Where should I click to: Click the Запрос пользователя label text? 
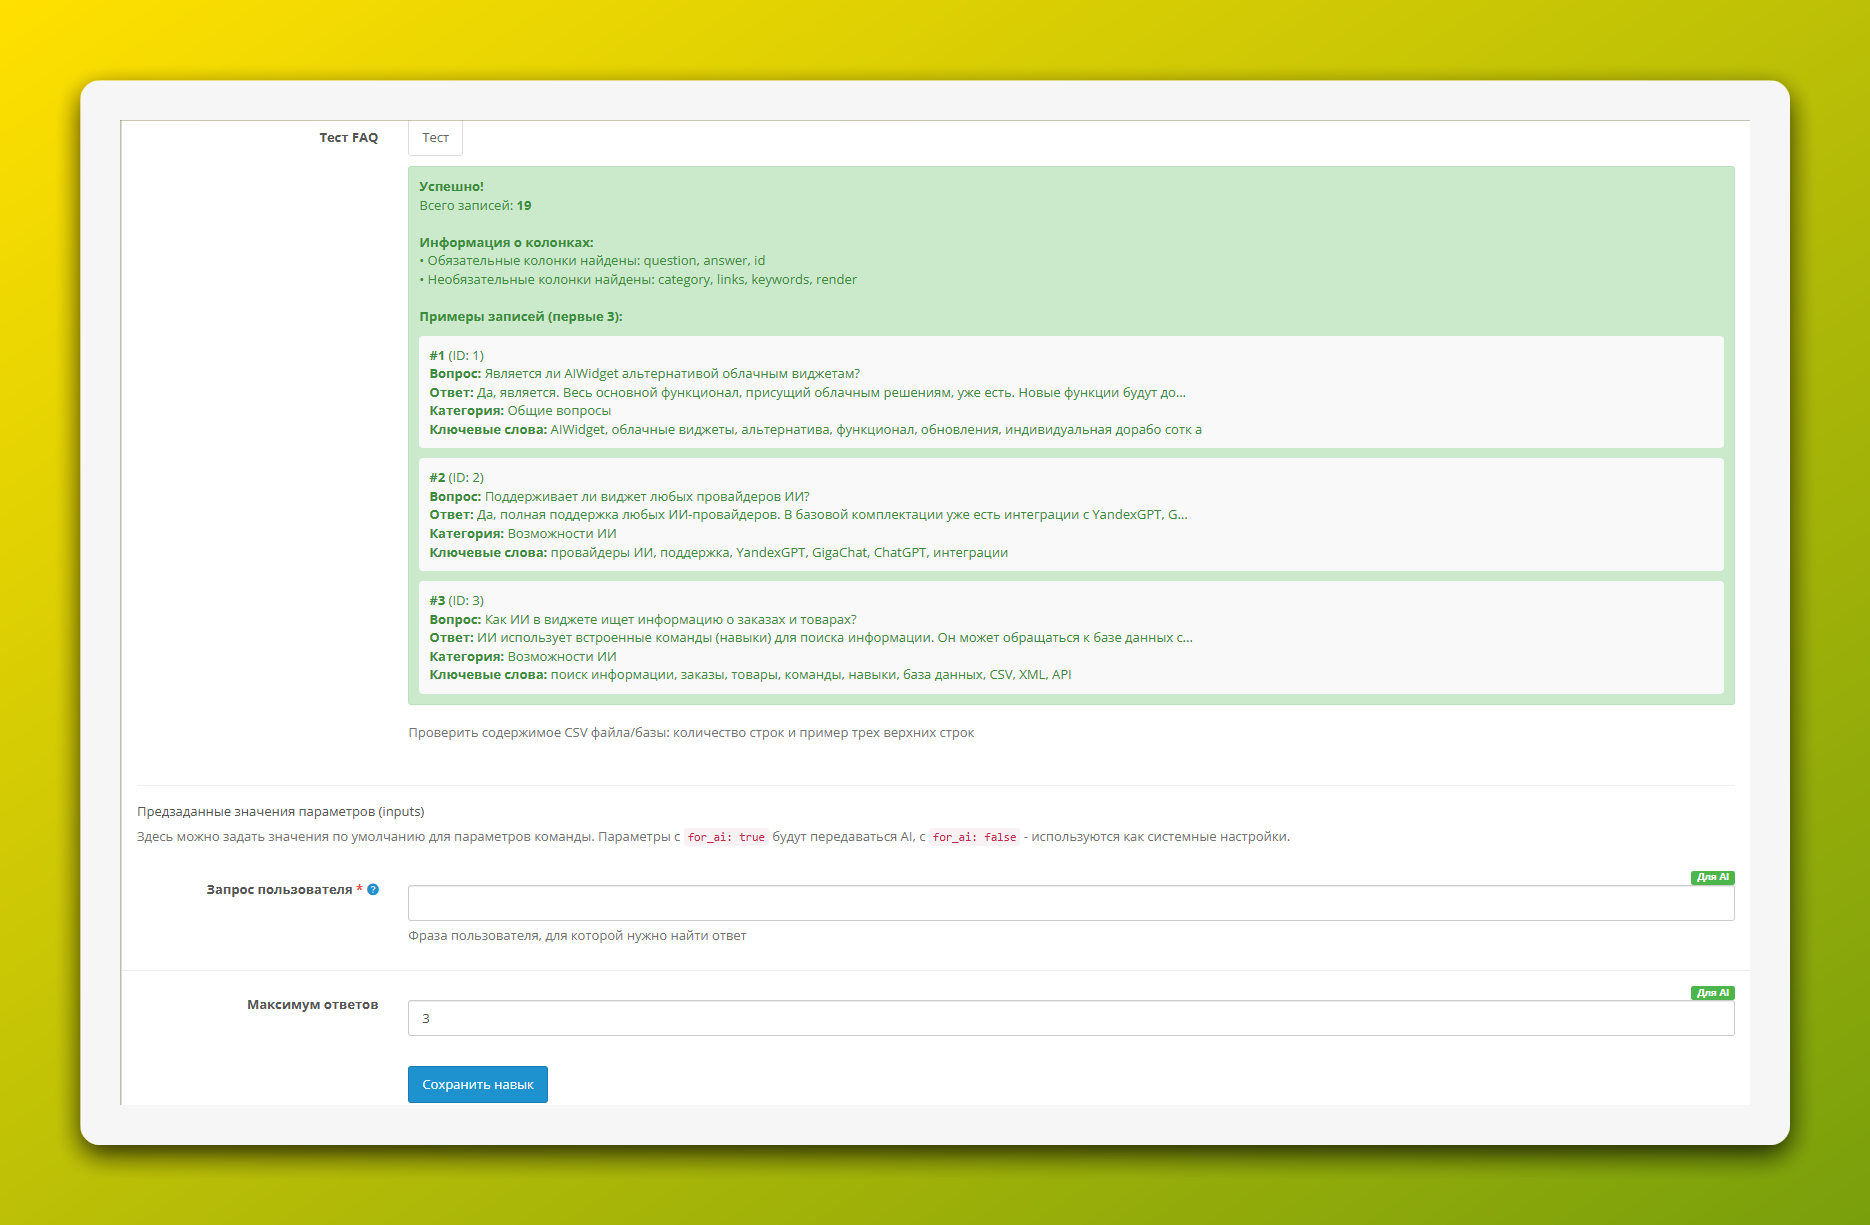[279, 889]
